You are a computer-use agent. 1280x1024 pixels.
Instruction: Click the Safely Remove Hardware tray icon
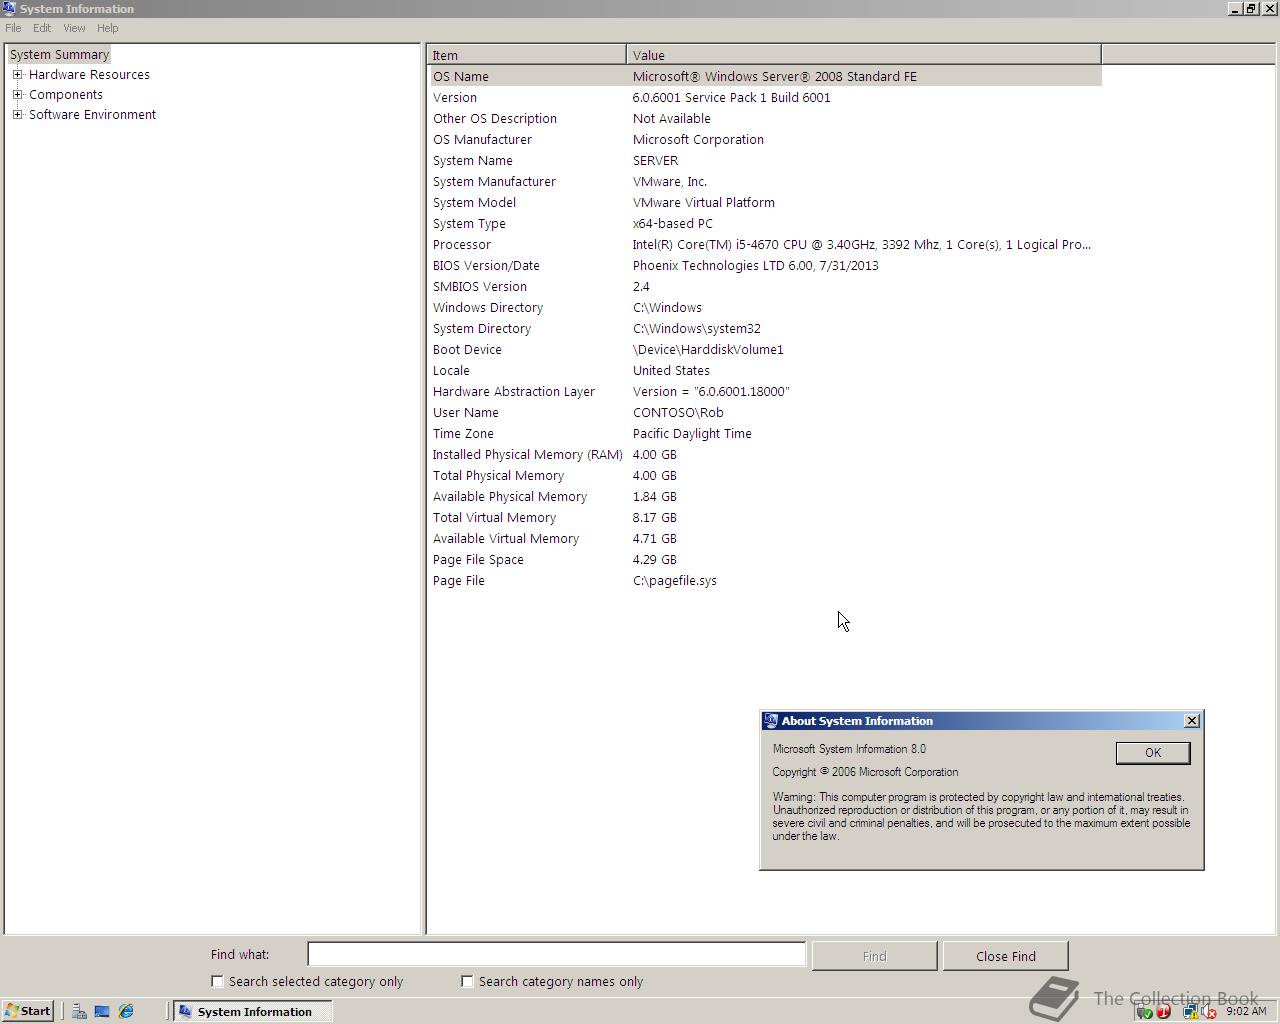click(1145, 1011)
